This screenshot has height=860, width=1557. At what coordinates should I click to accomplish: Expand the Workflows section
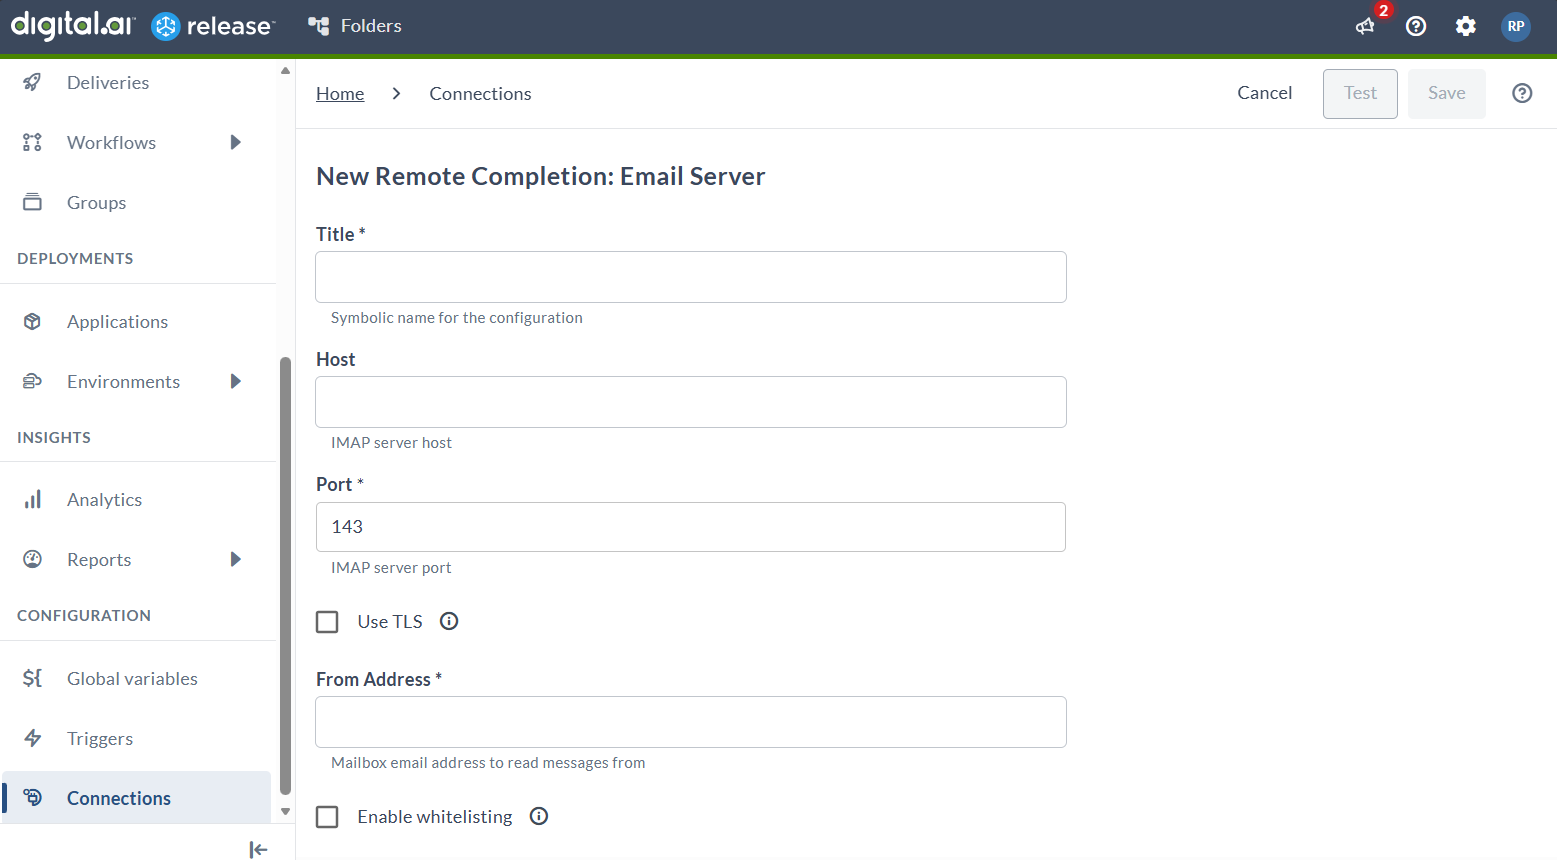point(236,142)
